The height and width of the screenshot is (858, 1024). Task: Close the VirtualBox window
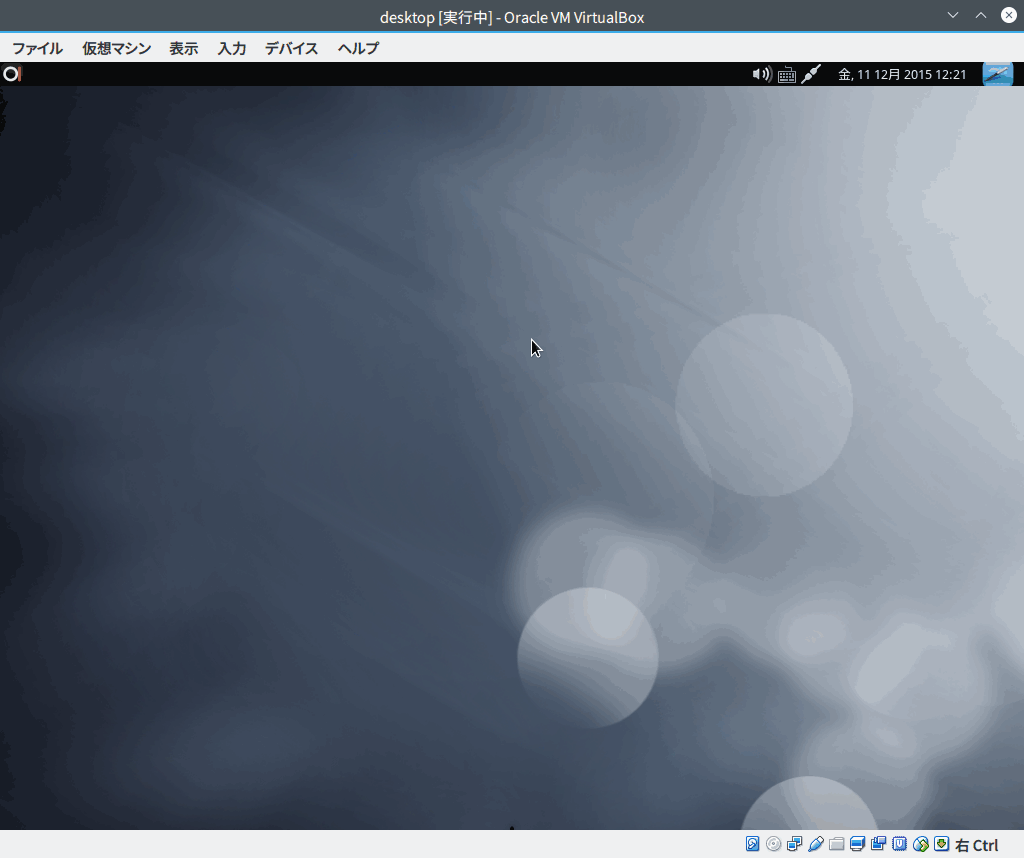pyautogui.click(x=1008, y=15)
